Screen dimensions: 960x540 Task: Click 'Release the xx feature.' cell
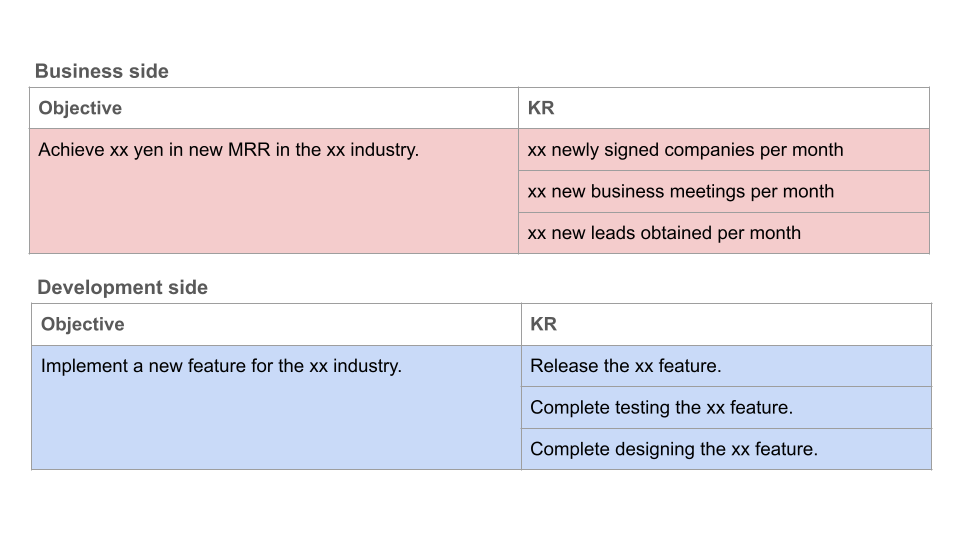(x=726, y=366)
